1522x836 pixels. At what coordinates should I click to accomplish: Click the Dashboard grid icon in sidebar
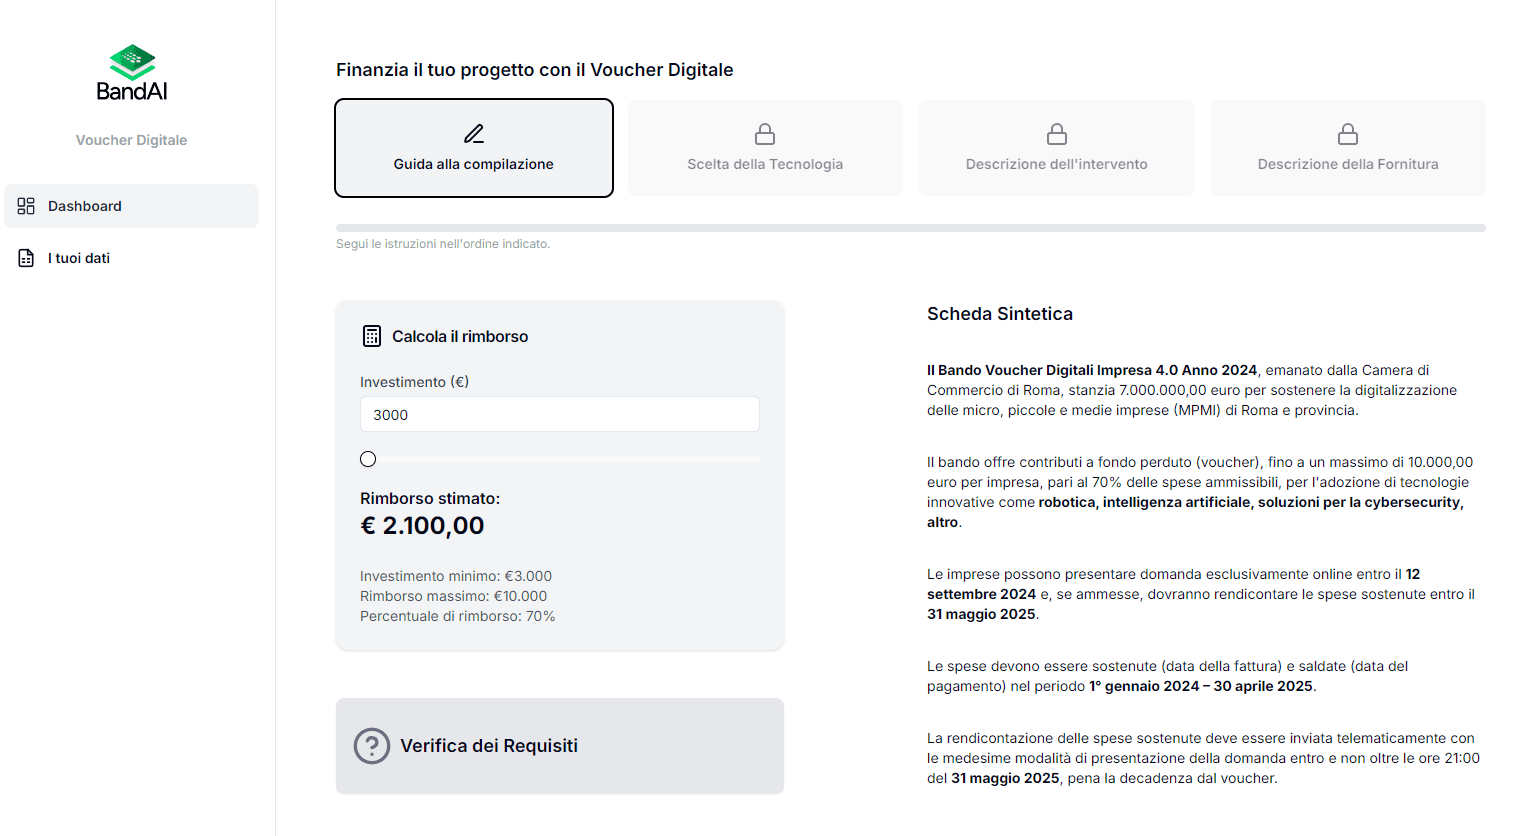26,206
